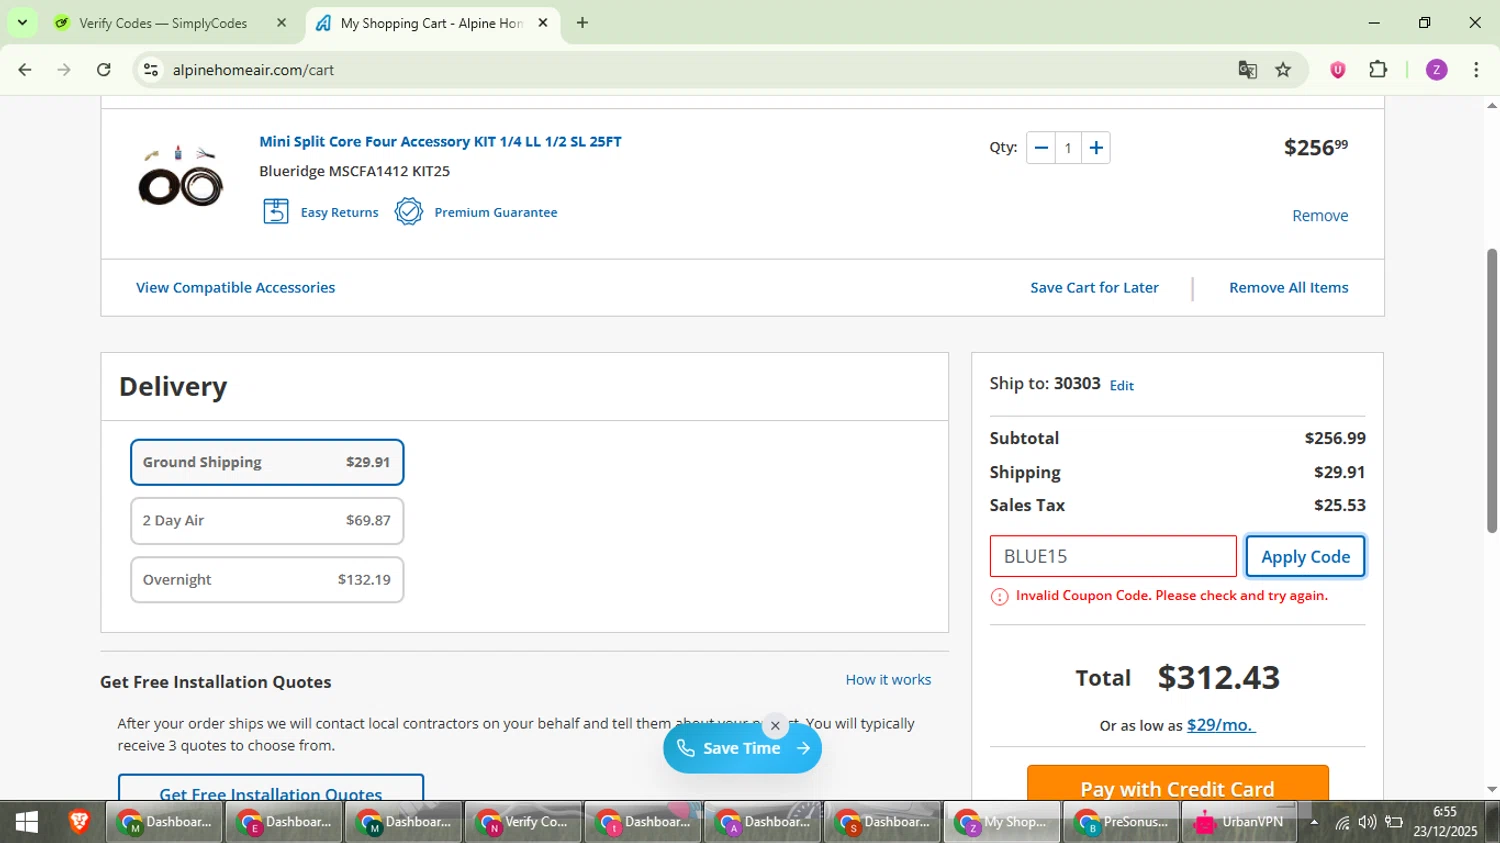Open a new browser tab
Image resolution: width=1500 pixels, height=843 pixels.
583,23
